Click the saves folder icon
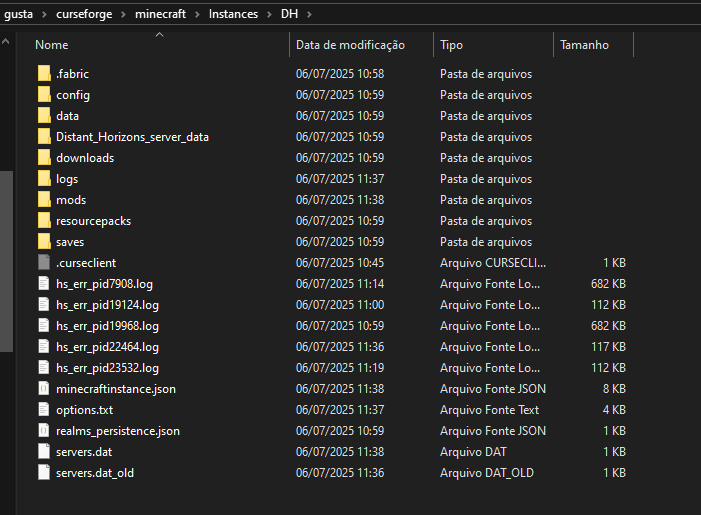 point(43,242)
